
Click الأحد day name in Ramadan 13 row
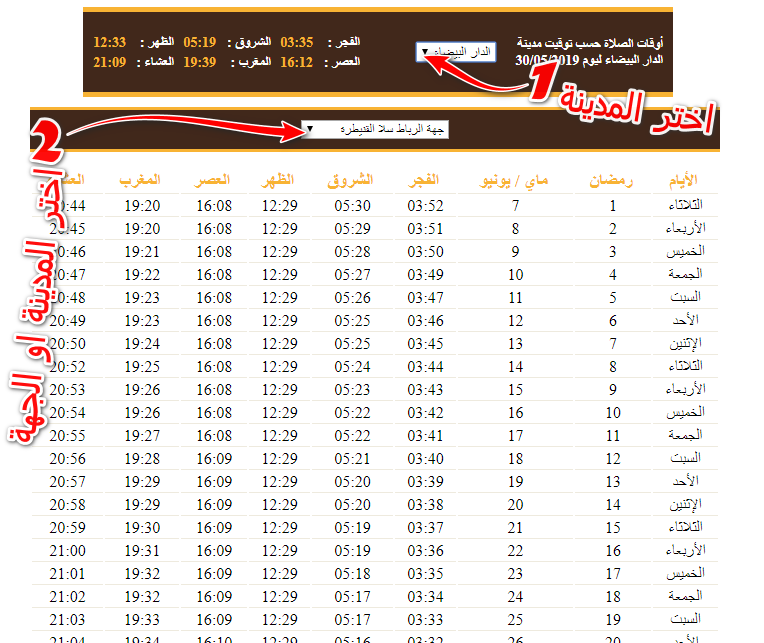click(686, 481)
